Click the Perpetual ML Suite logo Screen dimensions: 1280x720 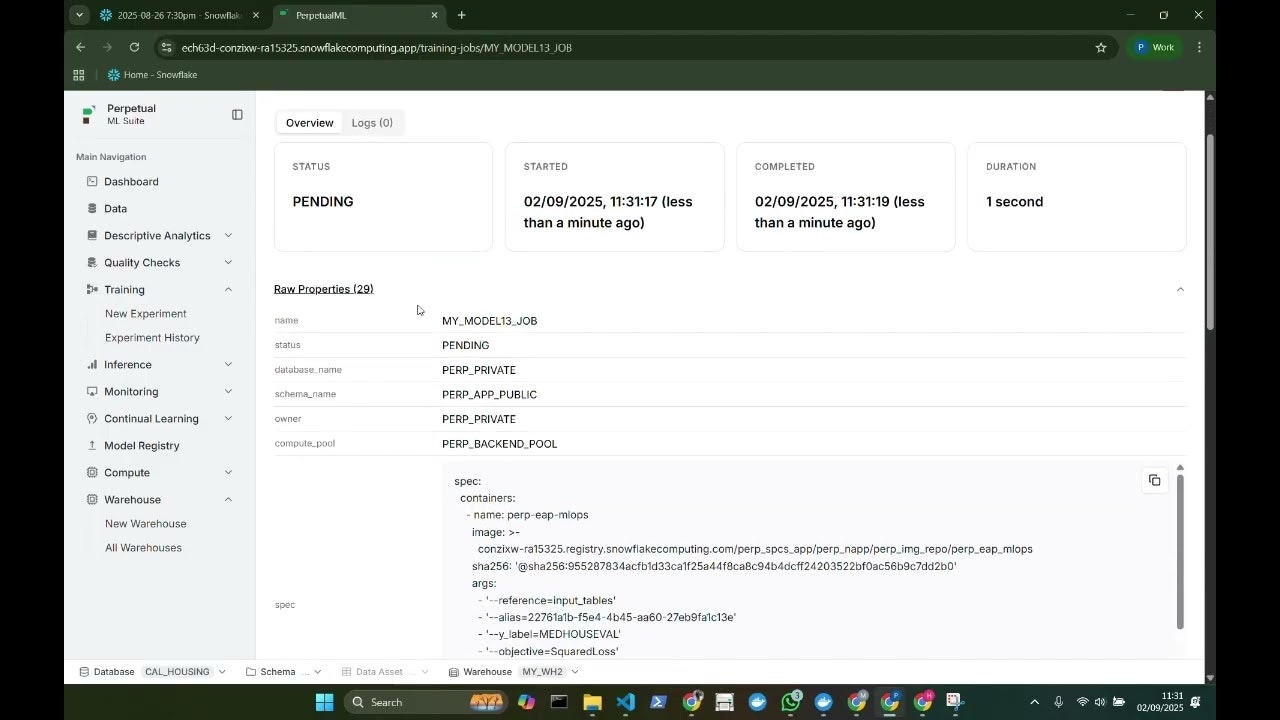89,114
